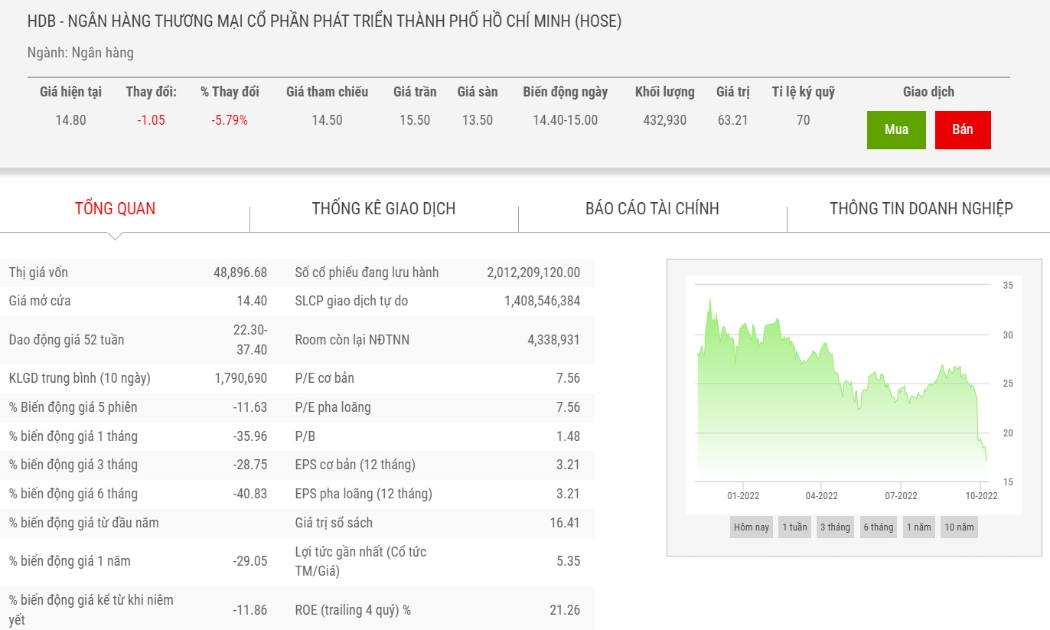1050x630 pixels.
Task: Click the 52-week range 22.30-37.40
Action: 250,339
